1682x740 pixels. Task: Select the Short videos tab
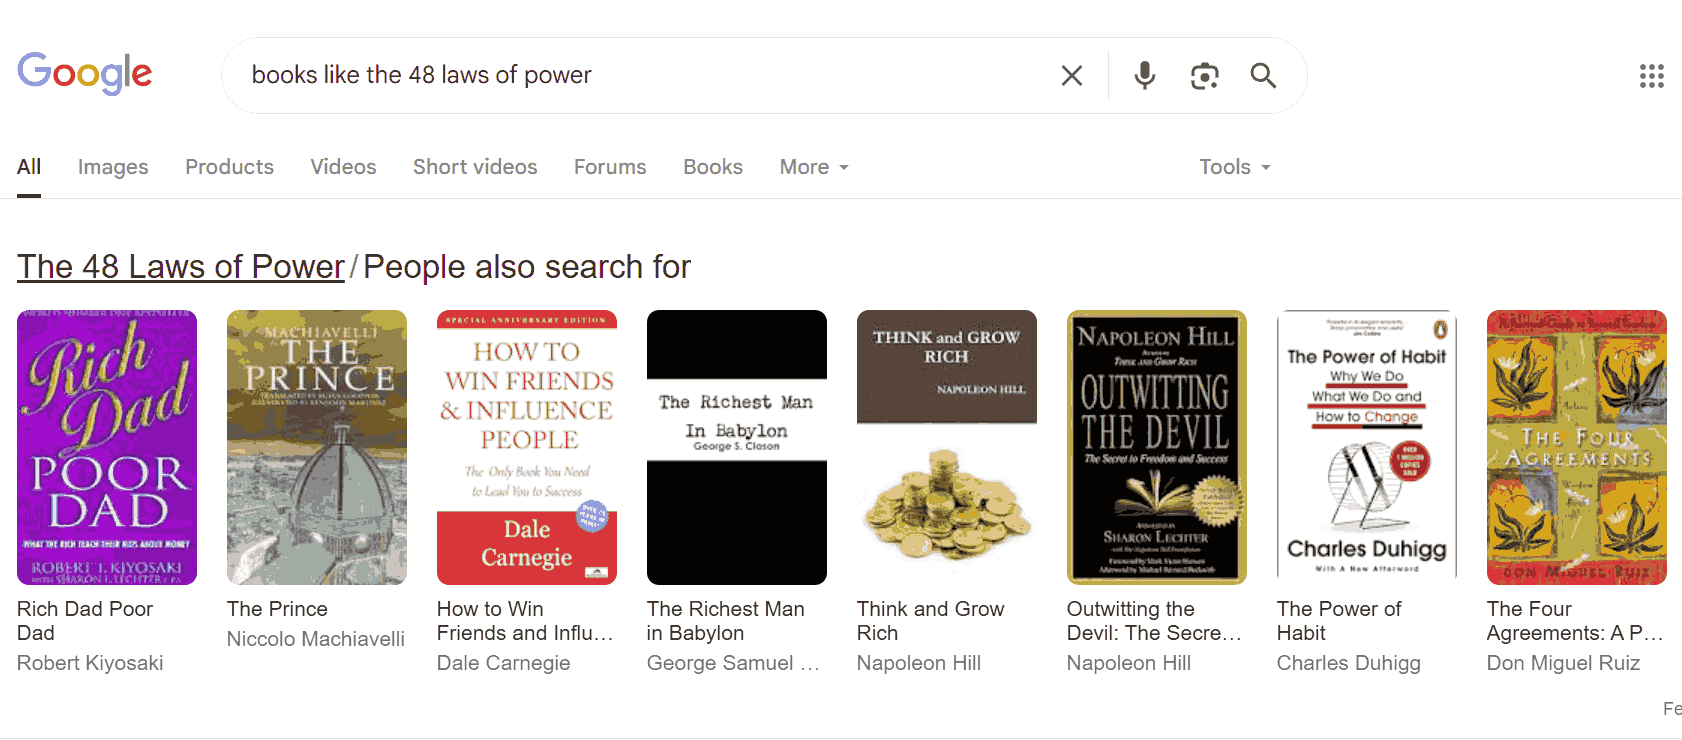tap(475, 167)
